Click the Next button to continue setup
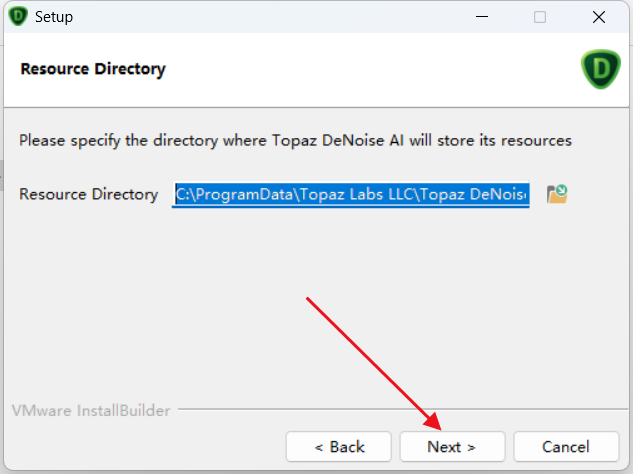Viewport: 633px width, 474px height. point(452,447)
